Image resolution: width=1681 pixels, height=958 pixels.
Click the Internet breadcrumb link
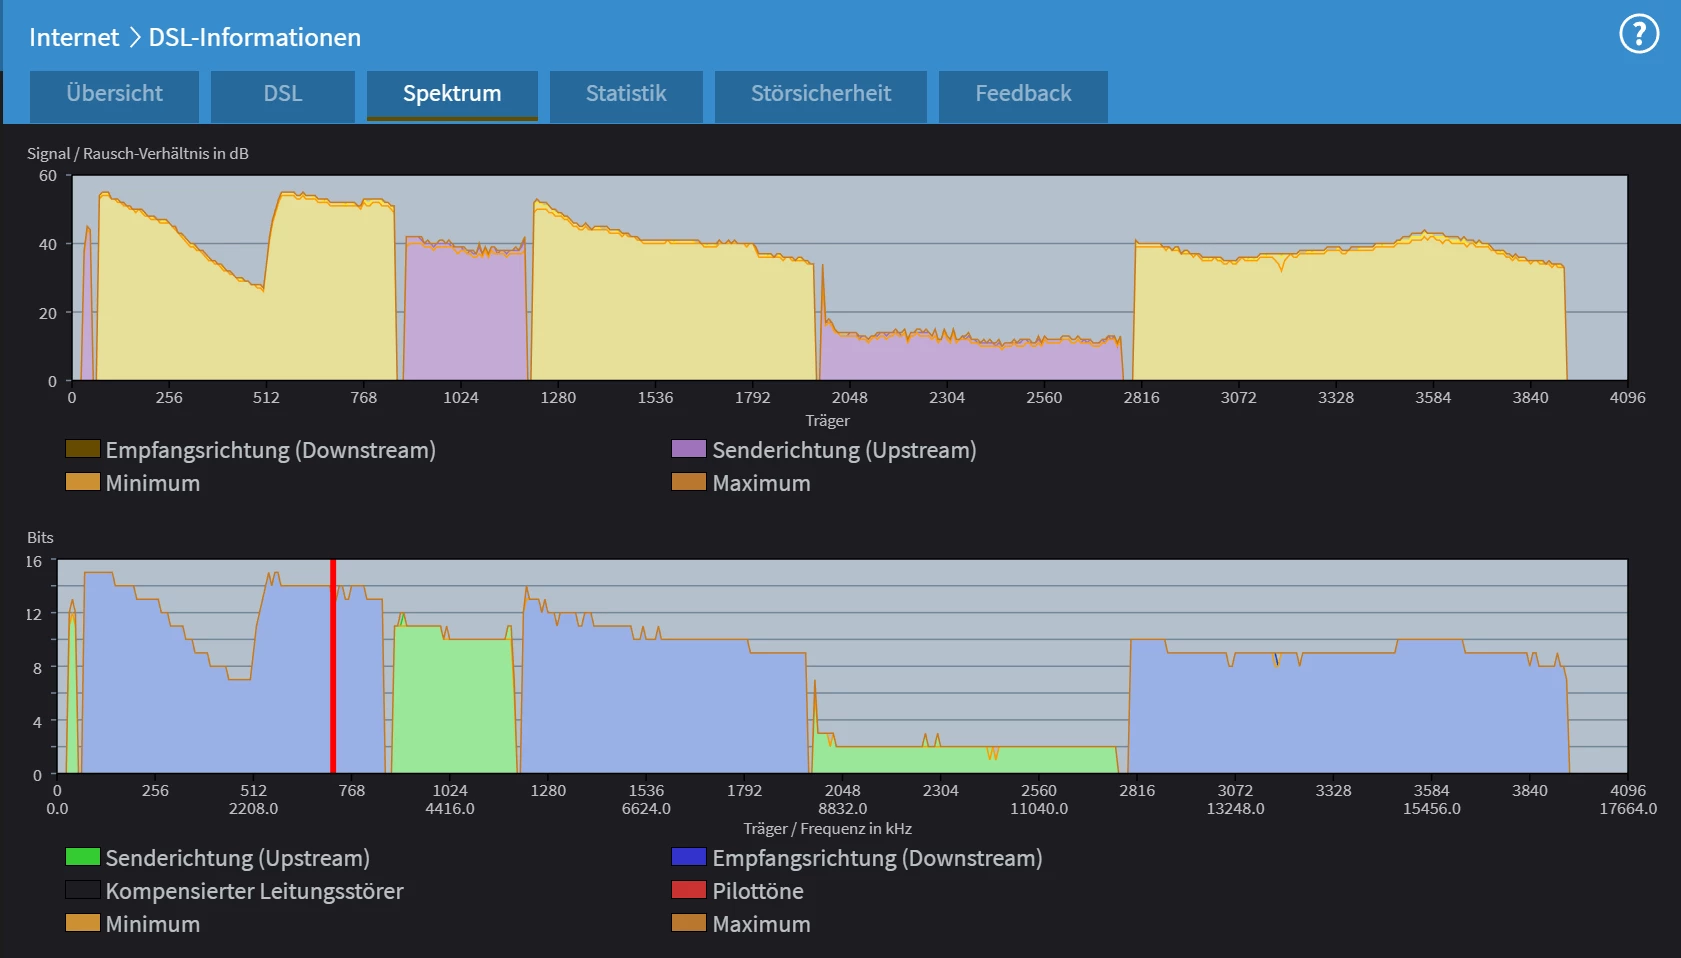(74, 37)
